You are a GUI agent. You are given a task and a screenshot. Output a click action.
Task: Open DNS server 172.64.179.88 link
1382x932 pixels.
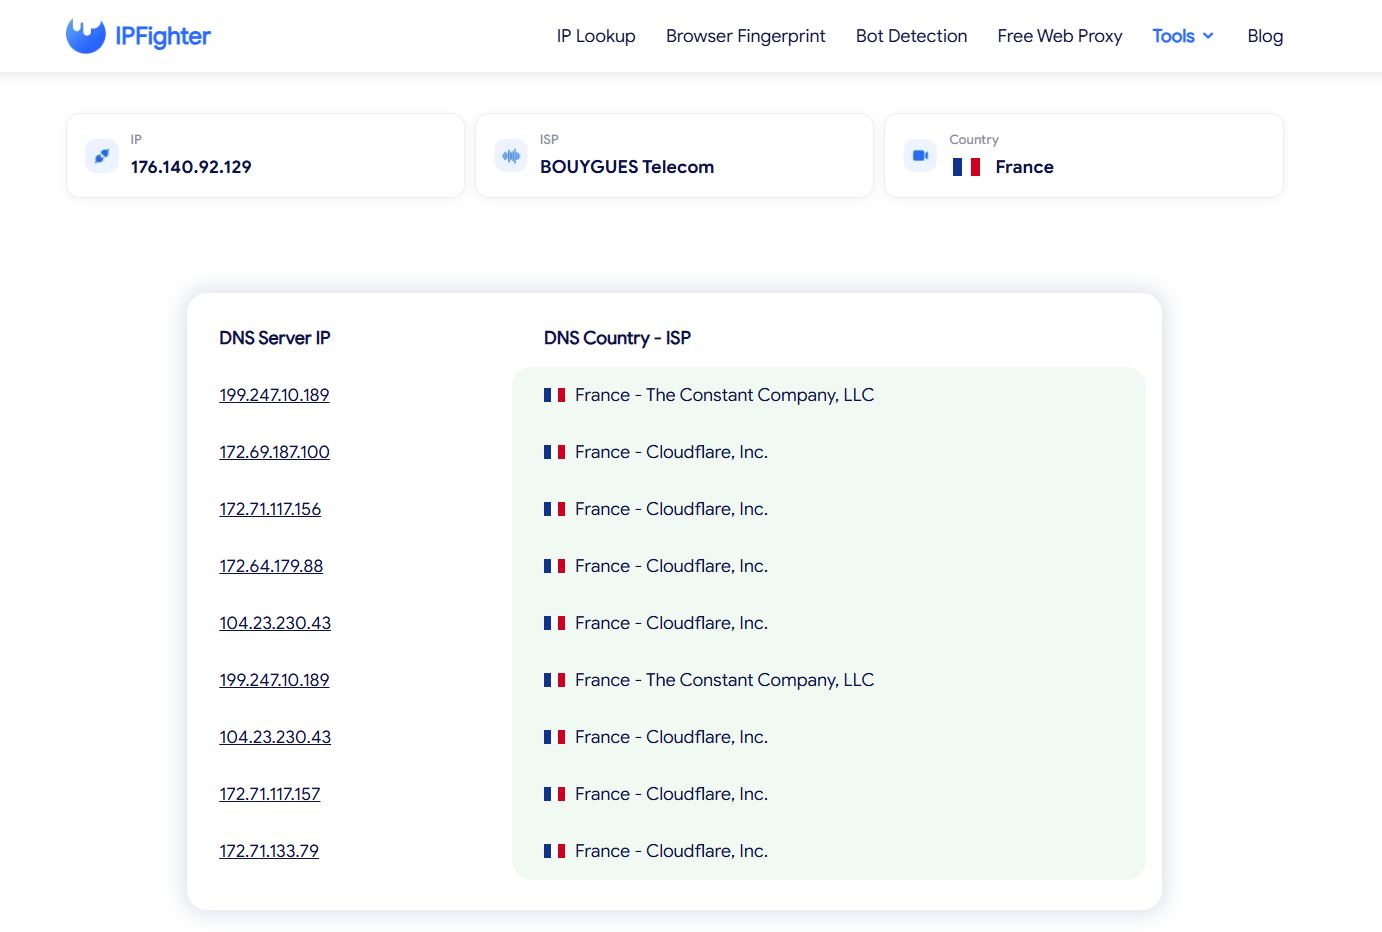click(x=272, y=566)
